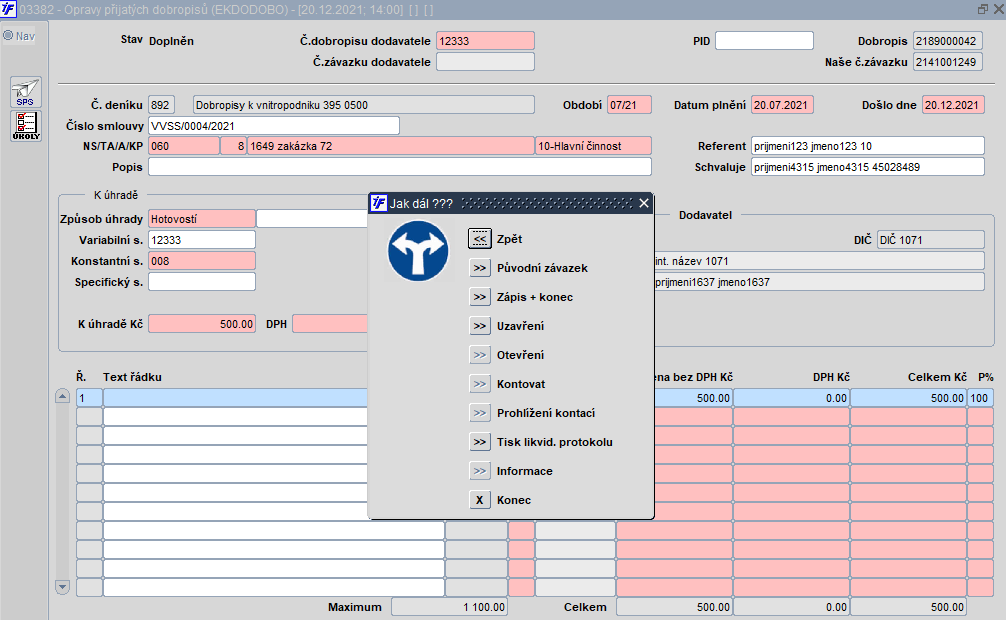Click Tisk likvid. protokolu arrow button
This screenshot has width=1006, height=620.
tap(480, 442)
